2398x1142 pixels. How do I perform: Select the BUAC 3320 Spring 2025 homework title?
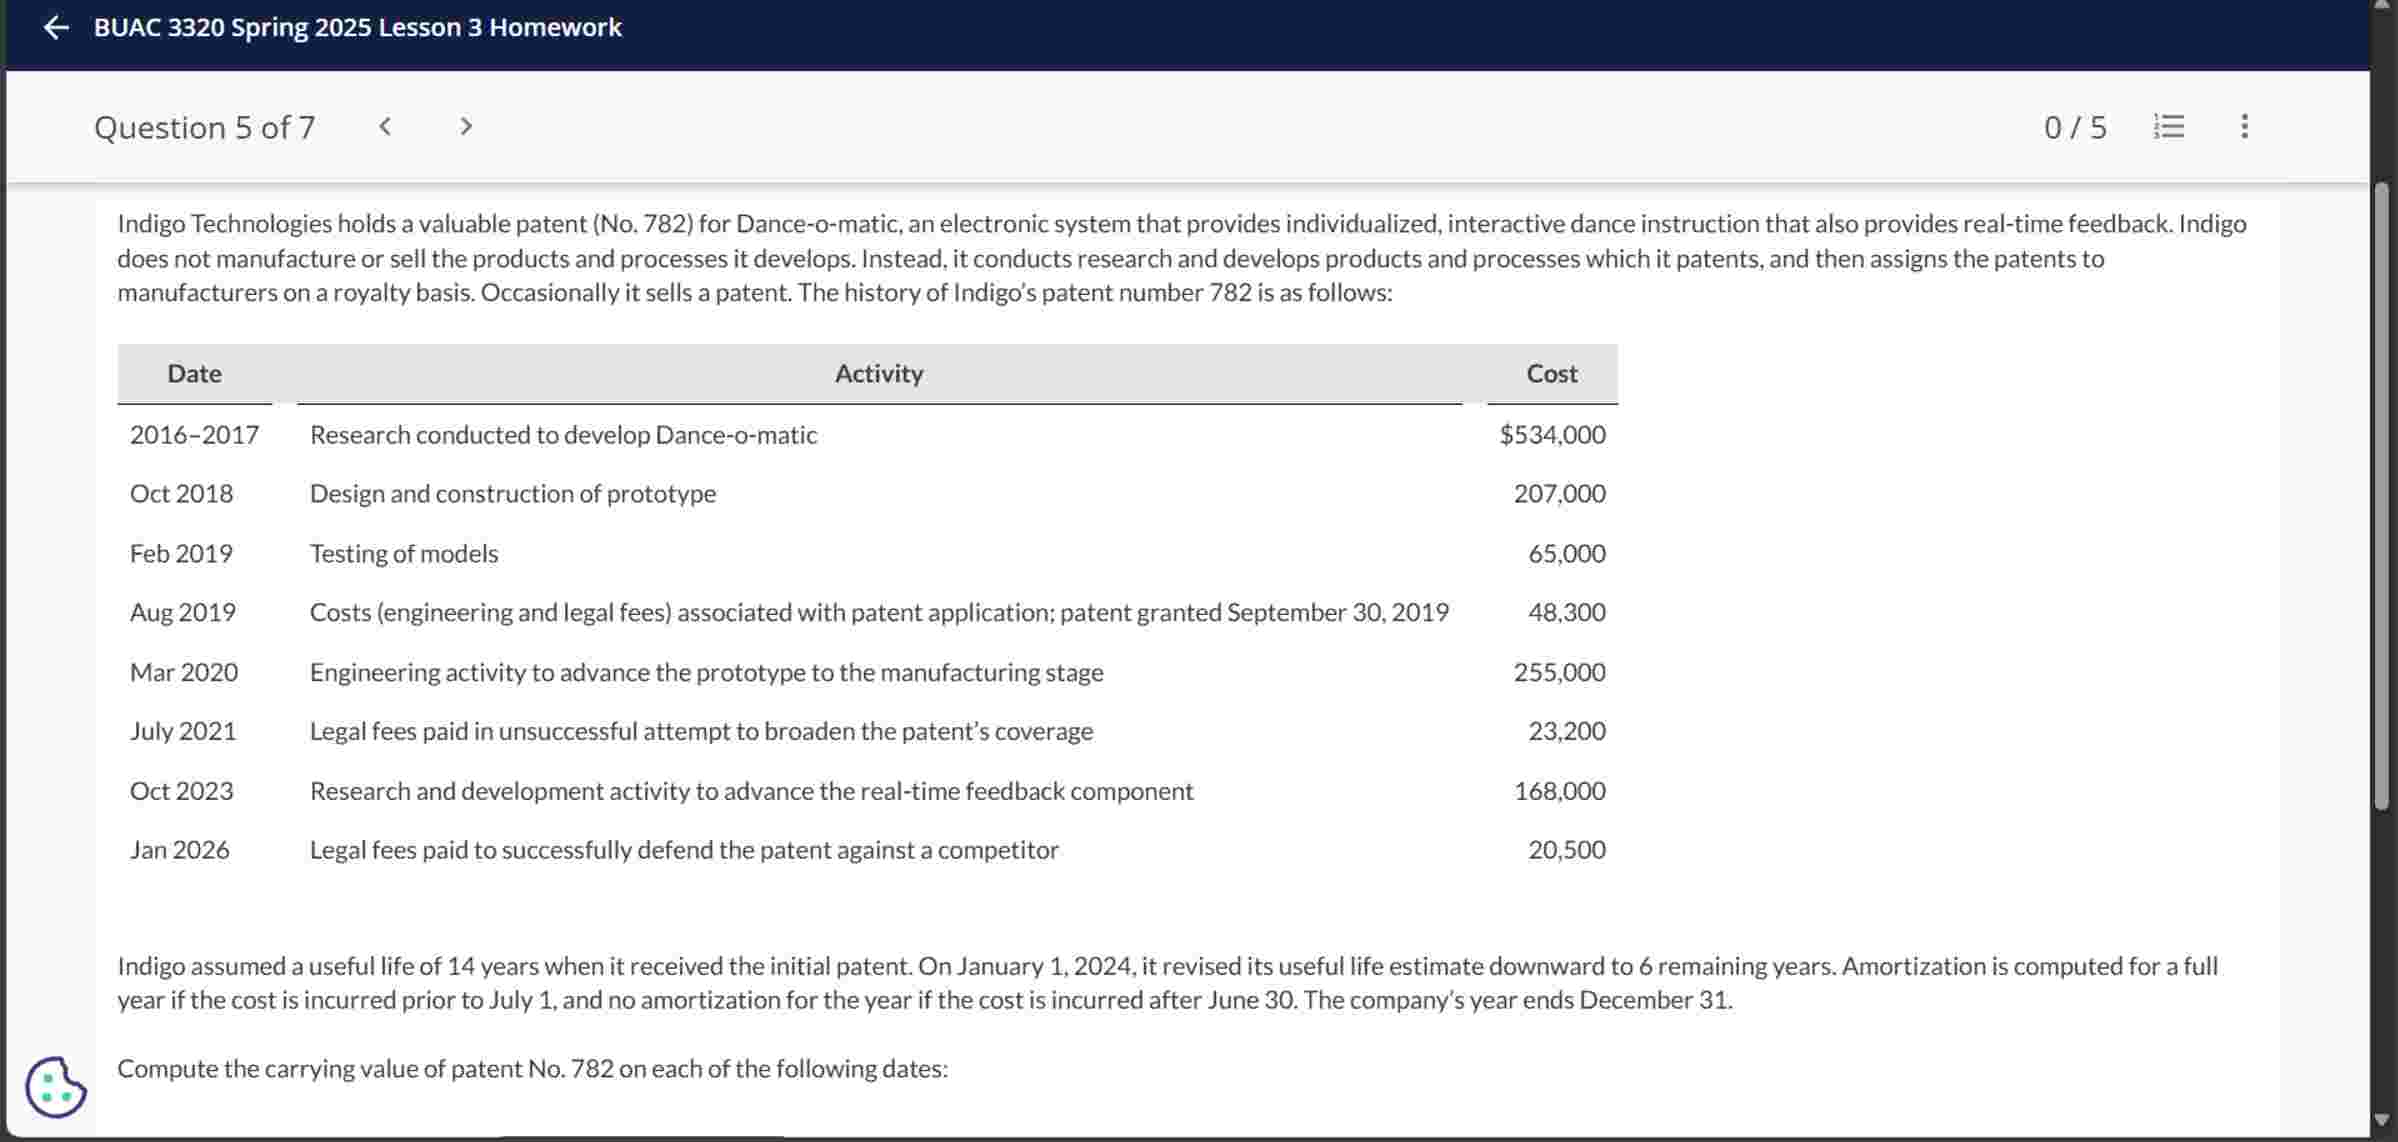coord(356,27)
